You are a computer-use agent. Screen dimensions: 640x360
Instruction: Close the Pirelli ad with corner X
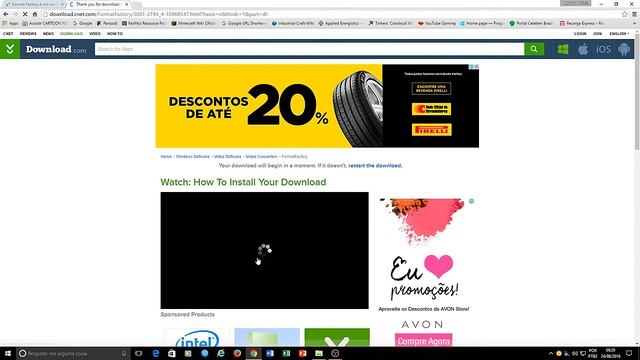click(x=476, y=67)
